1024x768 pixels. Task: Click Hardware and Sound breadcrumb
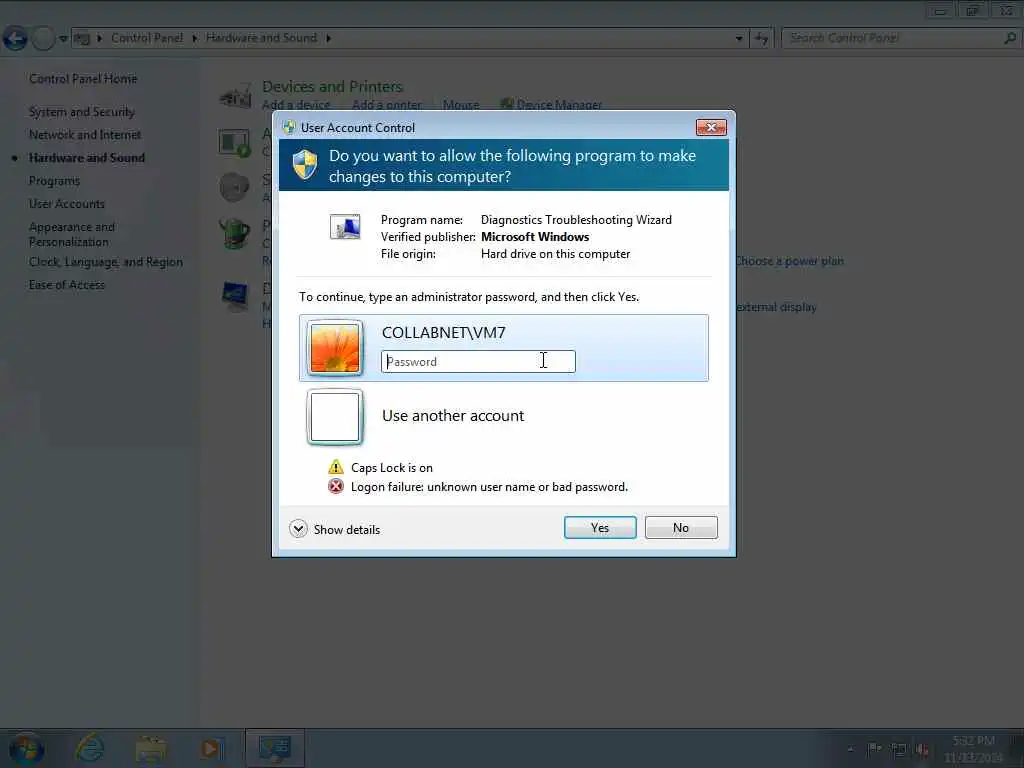261,38
